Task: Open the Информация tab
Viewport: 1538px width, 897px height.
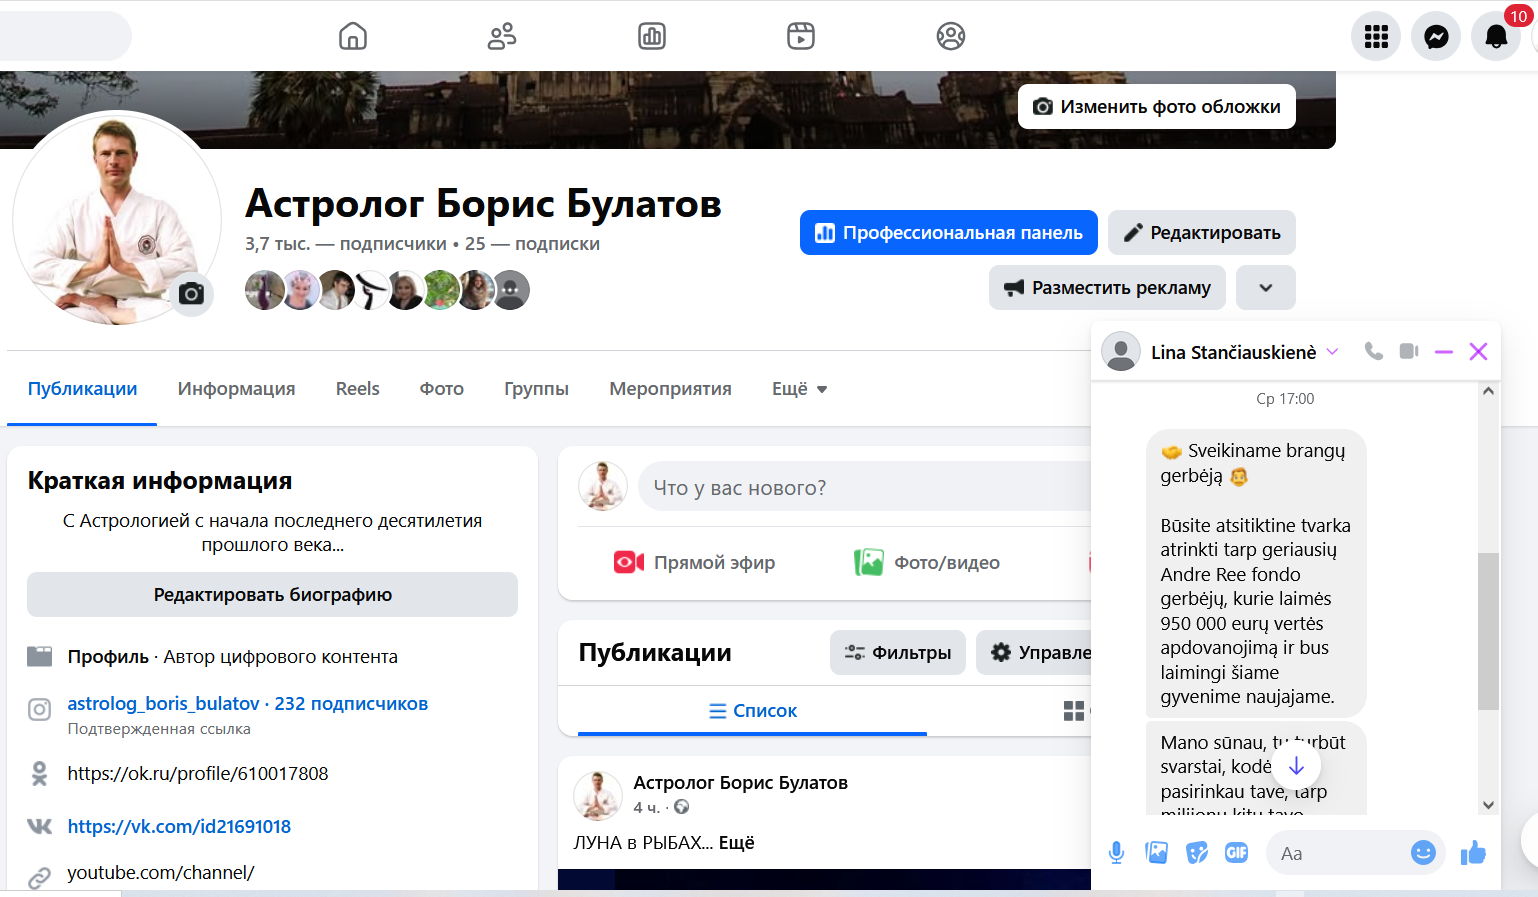Action: click(x=237, y=389)
